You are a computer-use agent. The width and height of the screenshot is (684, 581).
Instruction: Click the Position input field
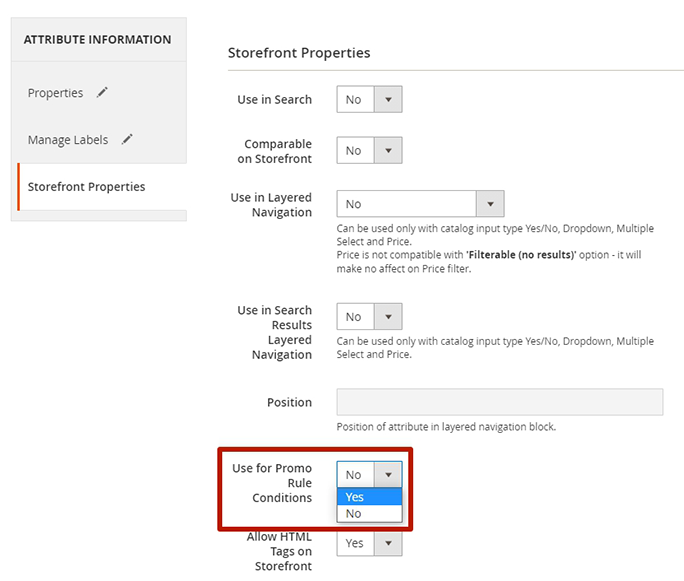pos(500,402)
